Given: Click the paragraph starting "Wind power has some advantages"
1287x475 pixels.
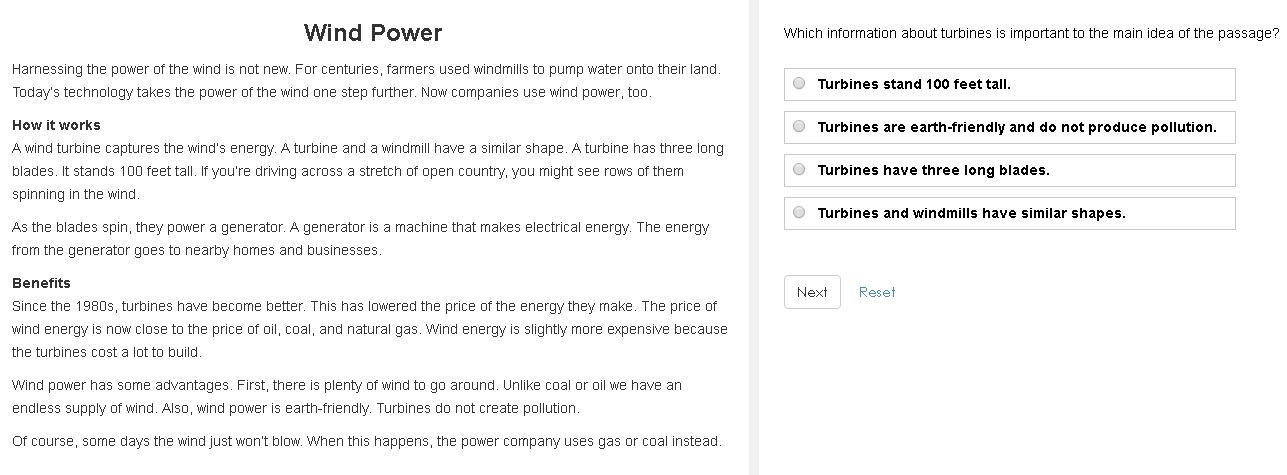Looking at the screenshot, I should click(x=346, y=397).
